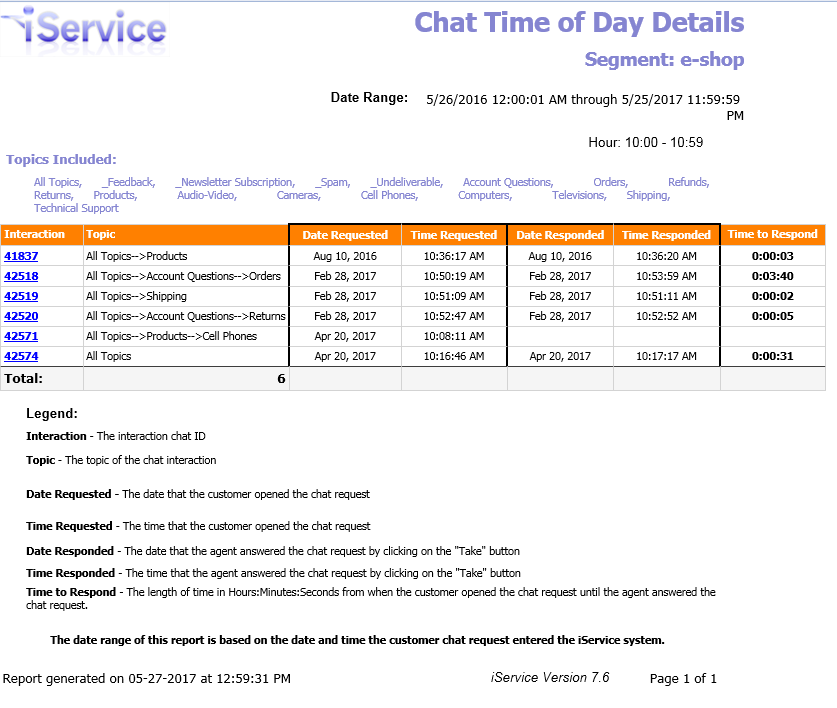Click the 'Chat Time of Day Details' title
Screen dimensions: 837x708
579,23
